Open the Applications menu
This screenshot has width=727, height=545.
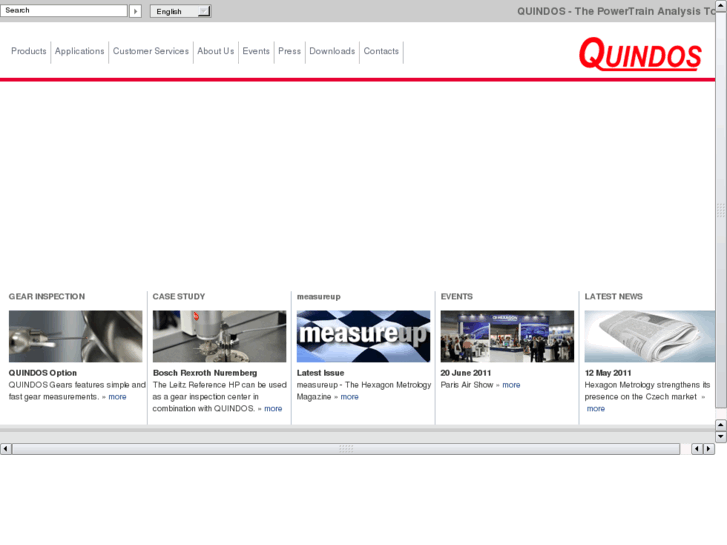coord(79,51)
